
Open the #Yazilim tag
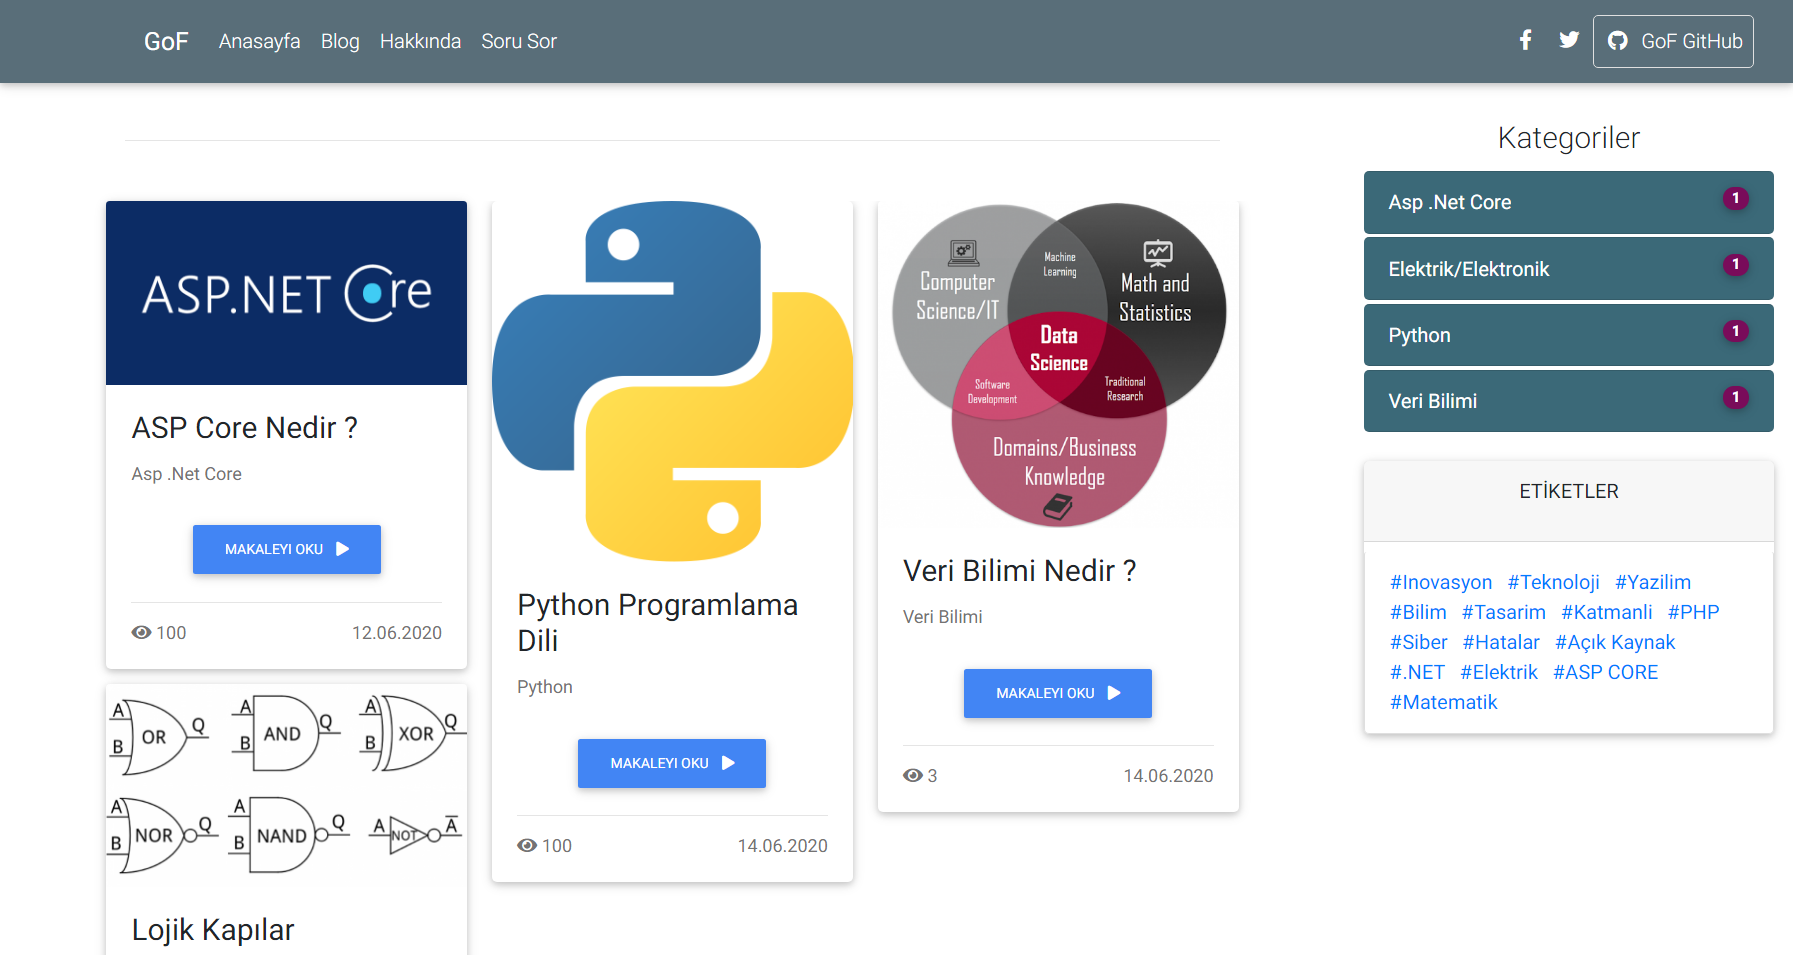pyautogui.click(x=1653, y=582)
